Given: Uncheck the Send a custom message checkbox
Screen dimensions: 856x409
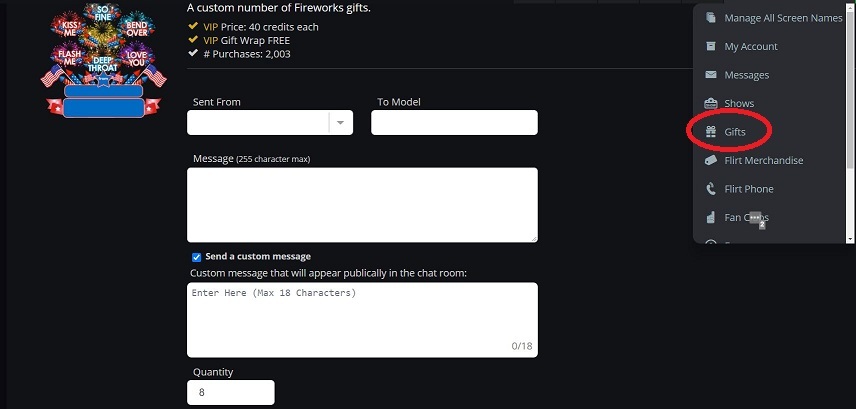Looking at the screenshot, I should tap(197, 257).
